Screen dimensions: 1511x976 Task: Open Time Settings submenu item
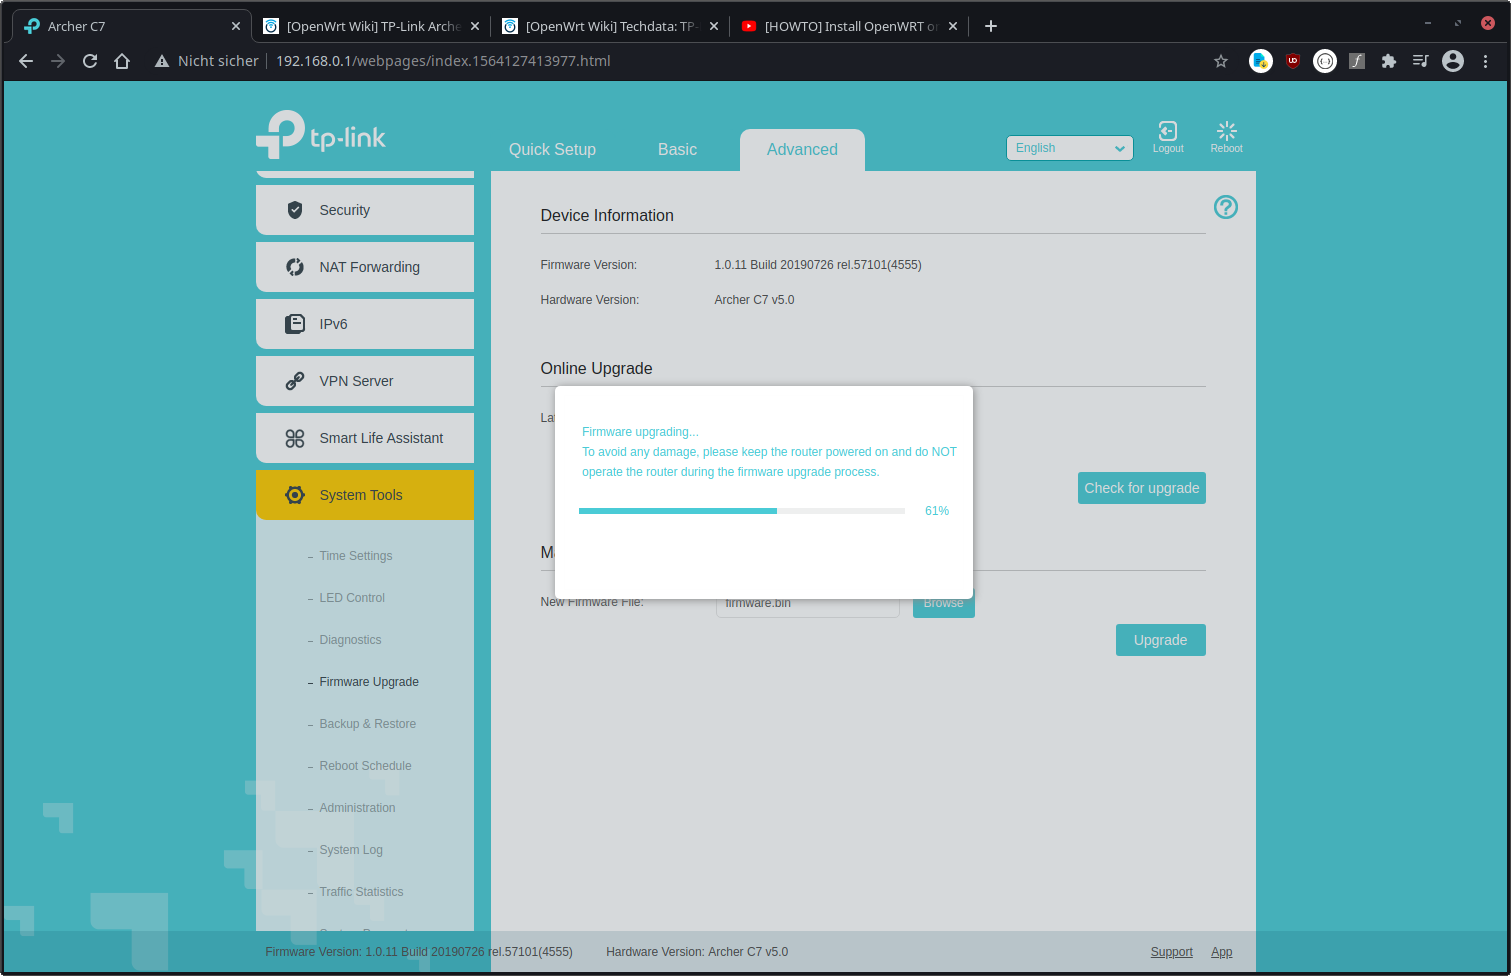[x=355, y=556]
